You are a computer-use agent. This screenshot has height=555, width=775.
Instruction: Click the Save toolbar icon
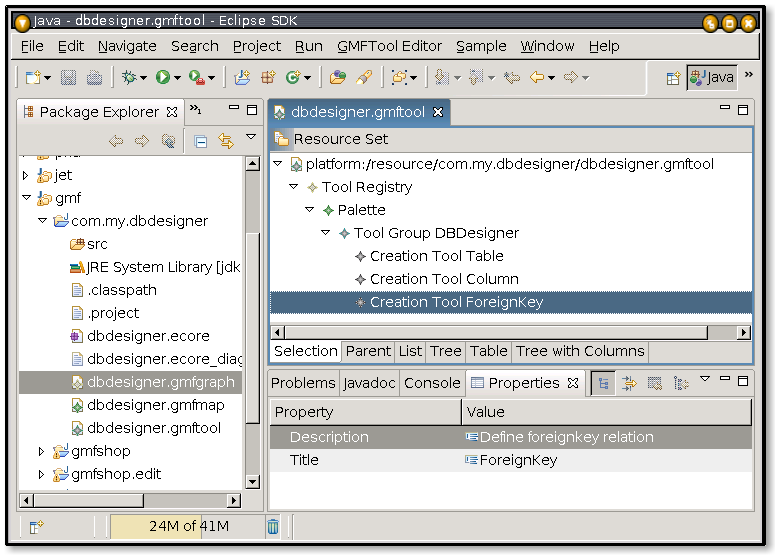pos(69,77)
